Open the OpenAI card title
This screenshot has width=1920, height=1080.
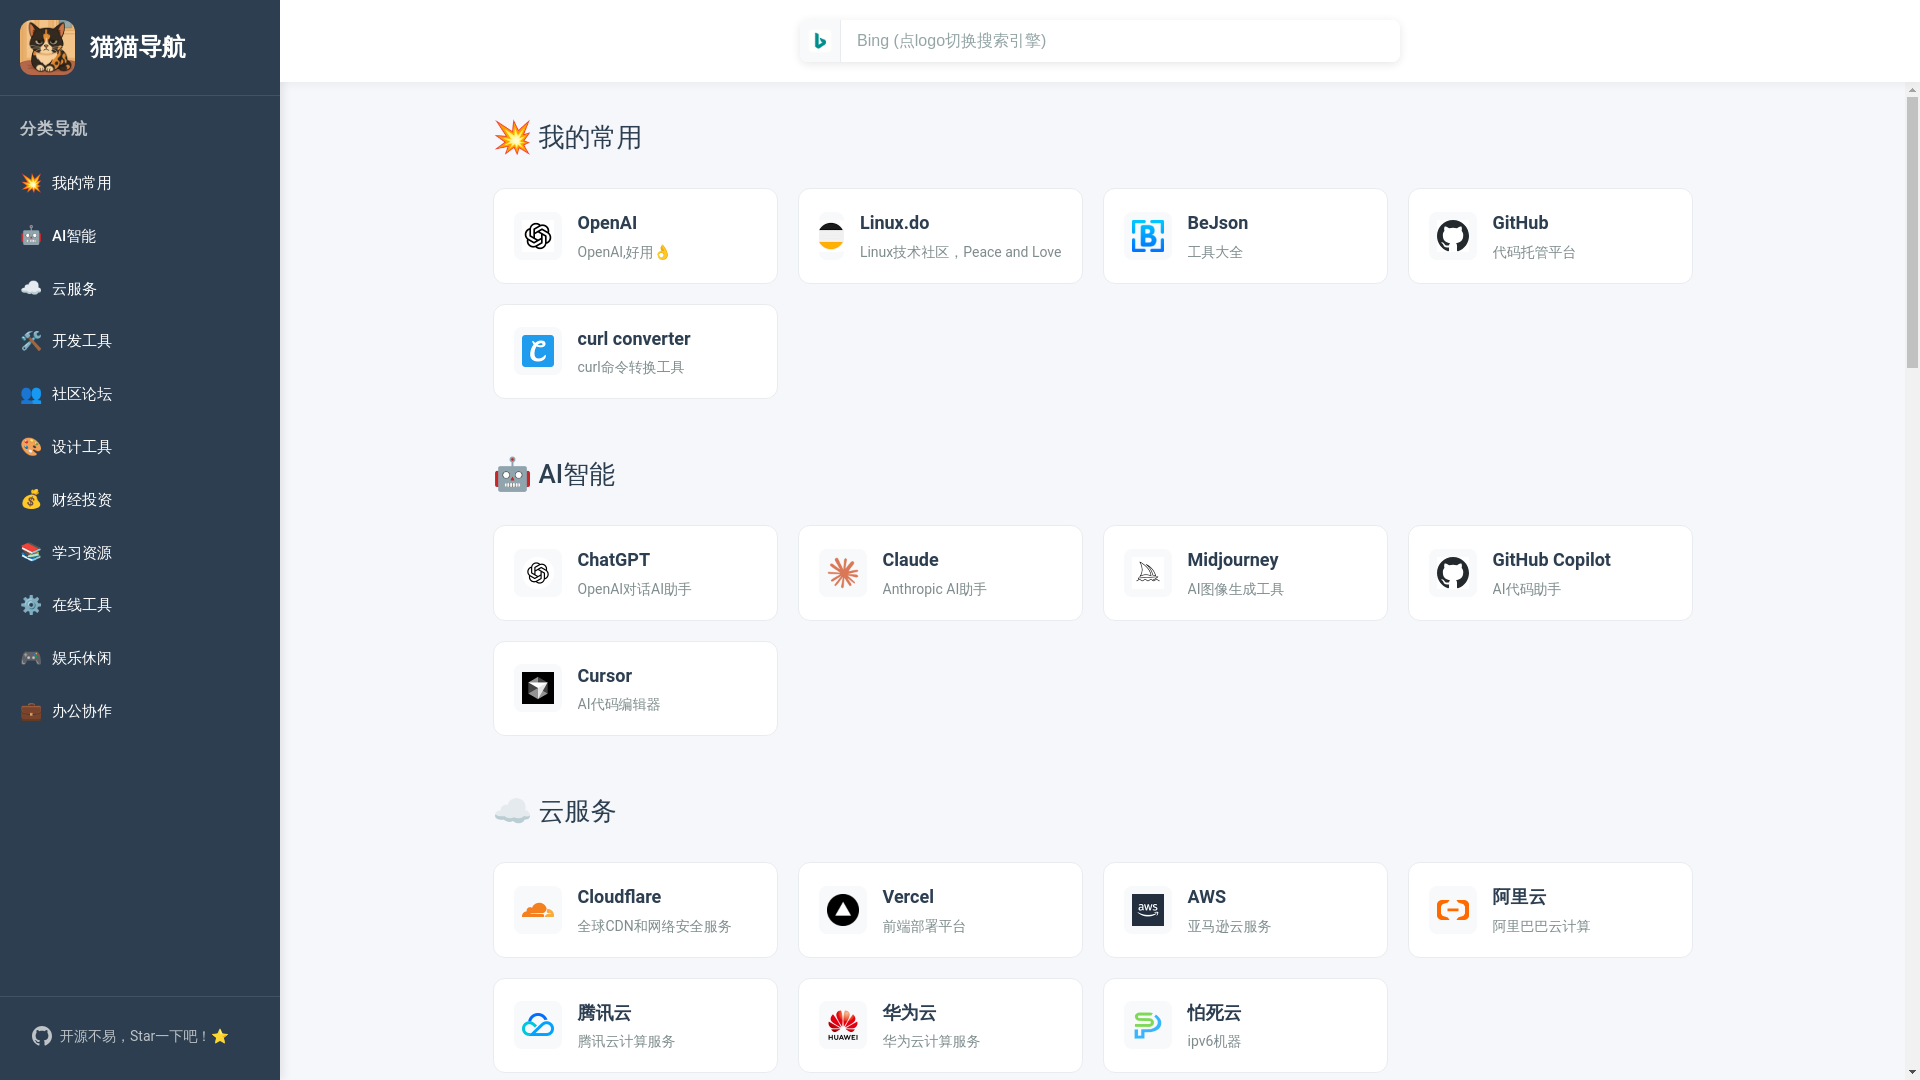[607, 223]
